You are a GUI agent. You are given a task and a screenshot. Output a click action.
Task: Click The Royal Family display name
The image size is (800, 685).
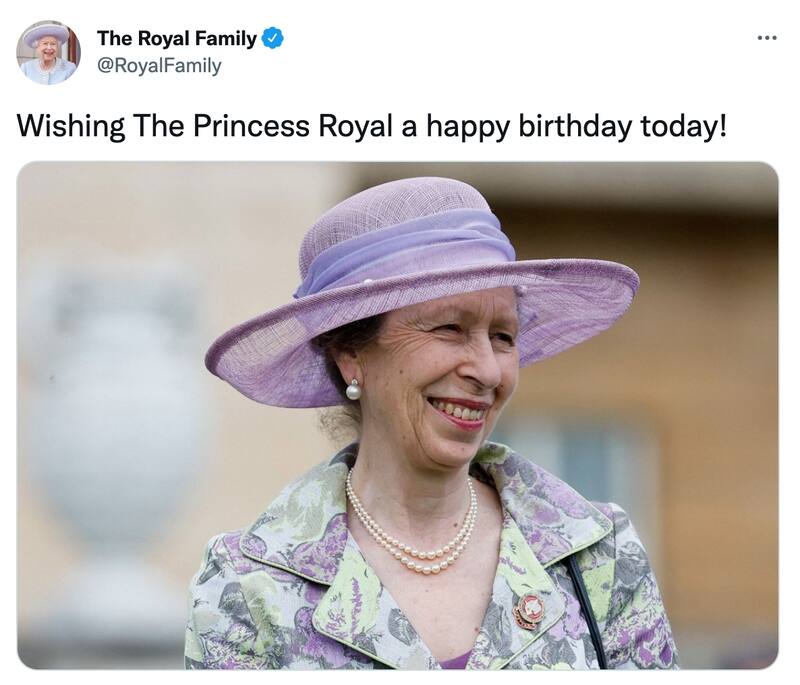pyautogui.click(x=176, y=39)
